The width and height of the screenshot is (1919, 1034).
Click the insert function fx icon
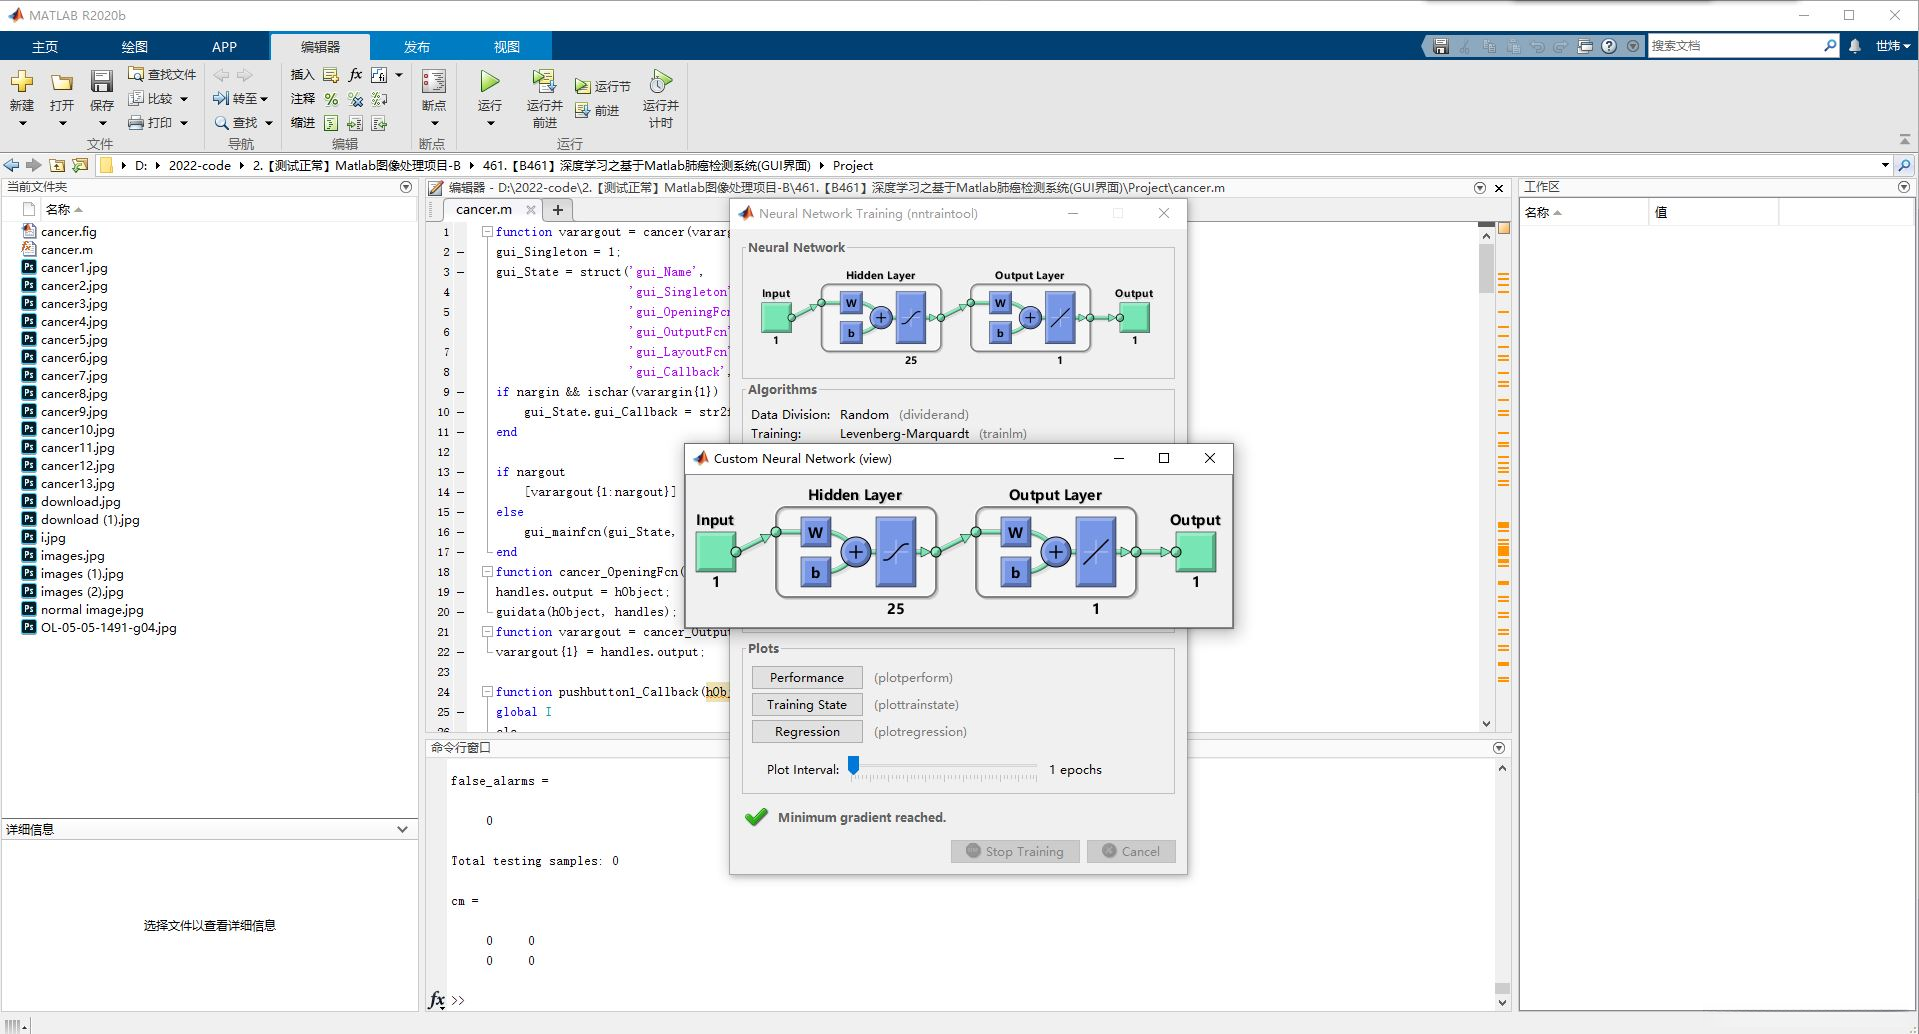(x=355, y=75)
